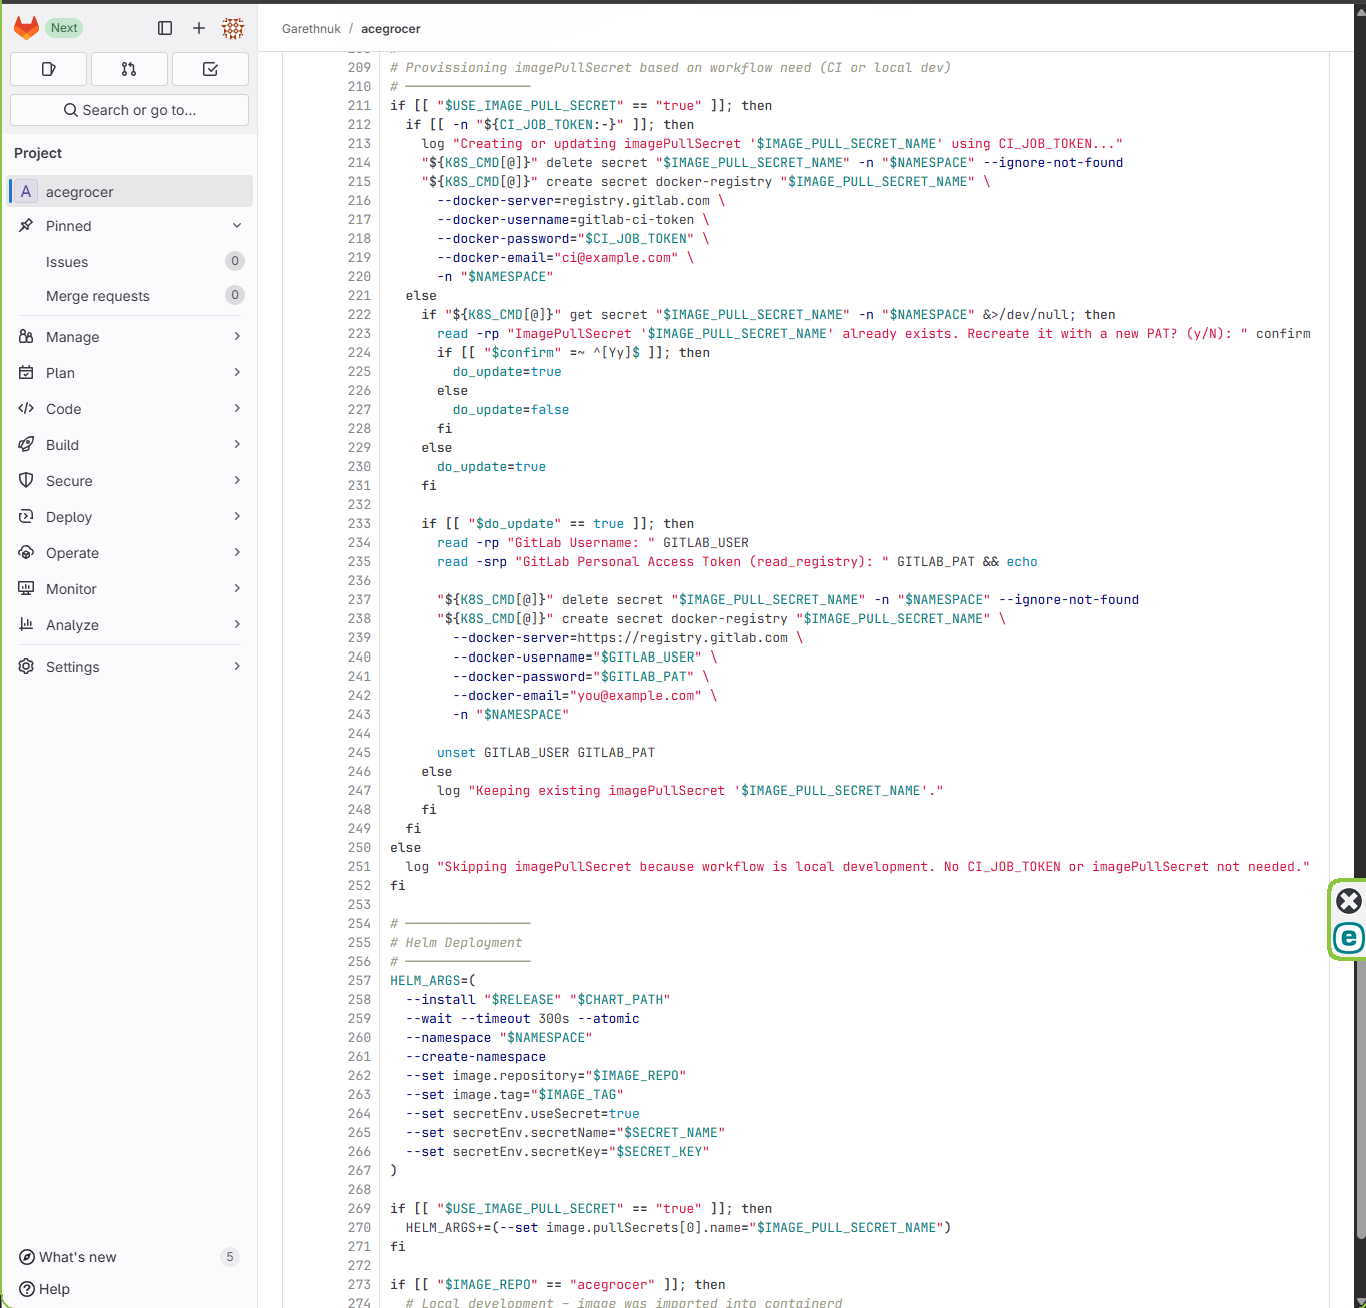Open the Secure menu item

[x=130, y=481]
